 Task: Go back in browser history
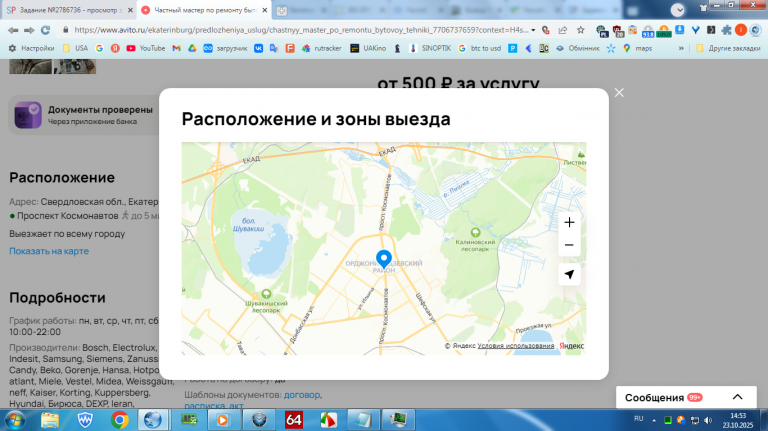pyautogui.click(x=13, y=30)
